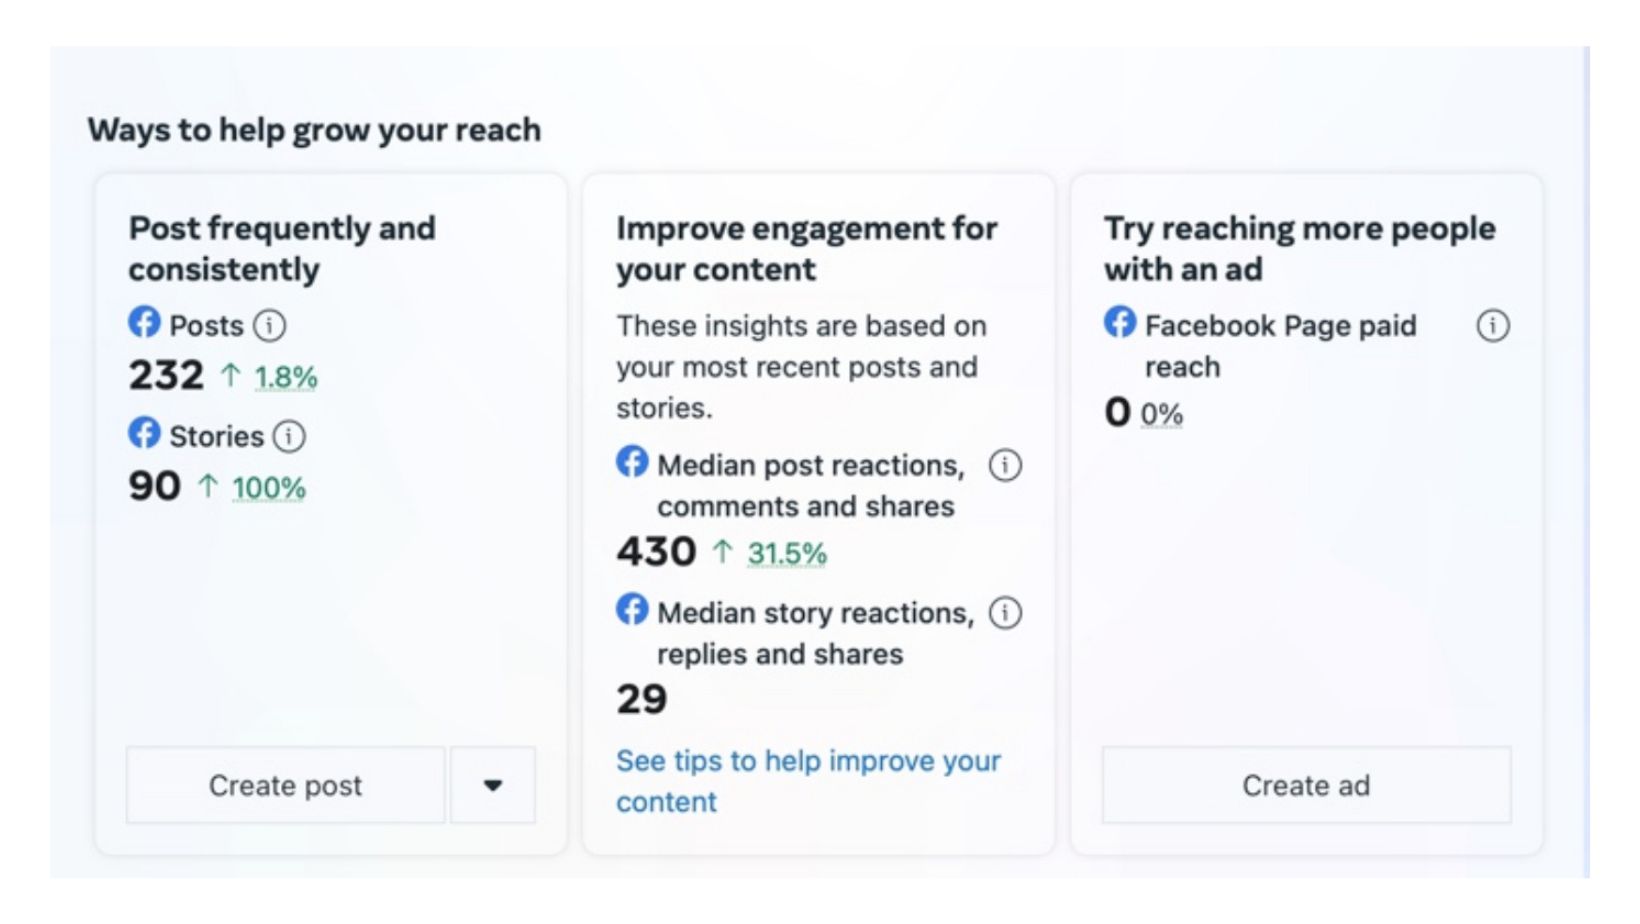Viewport: 1640px width, 924px height.
Task: Click the Facebook logo next to Posts
Action: (144, 323)
